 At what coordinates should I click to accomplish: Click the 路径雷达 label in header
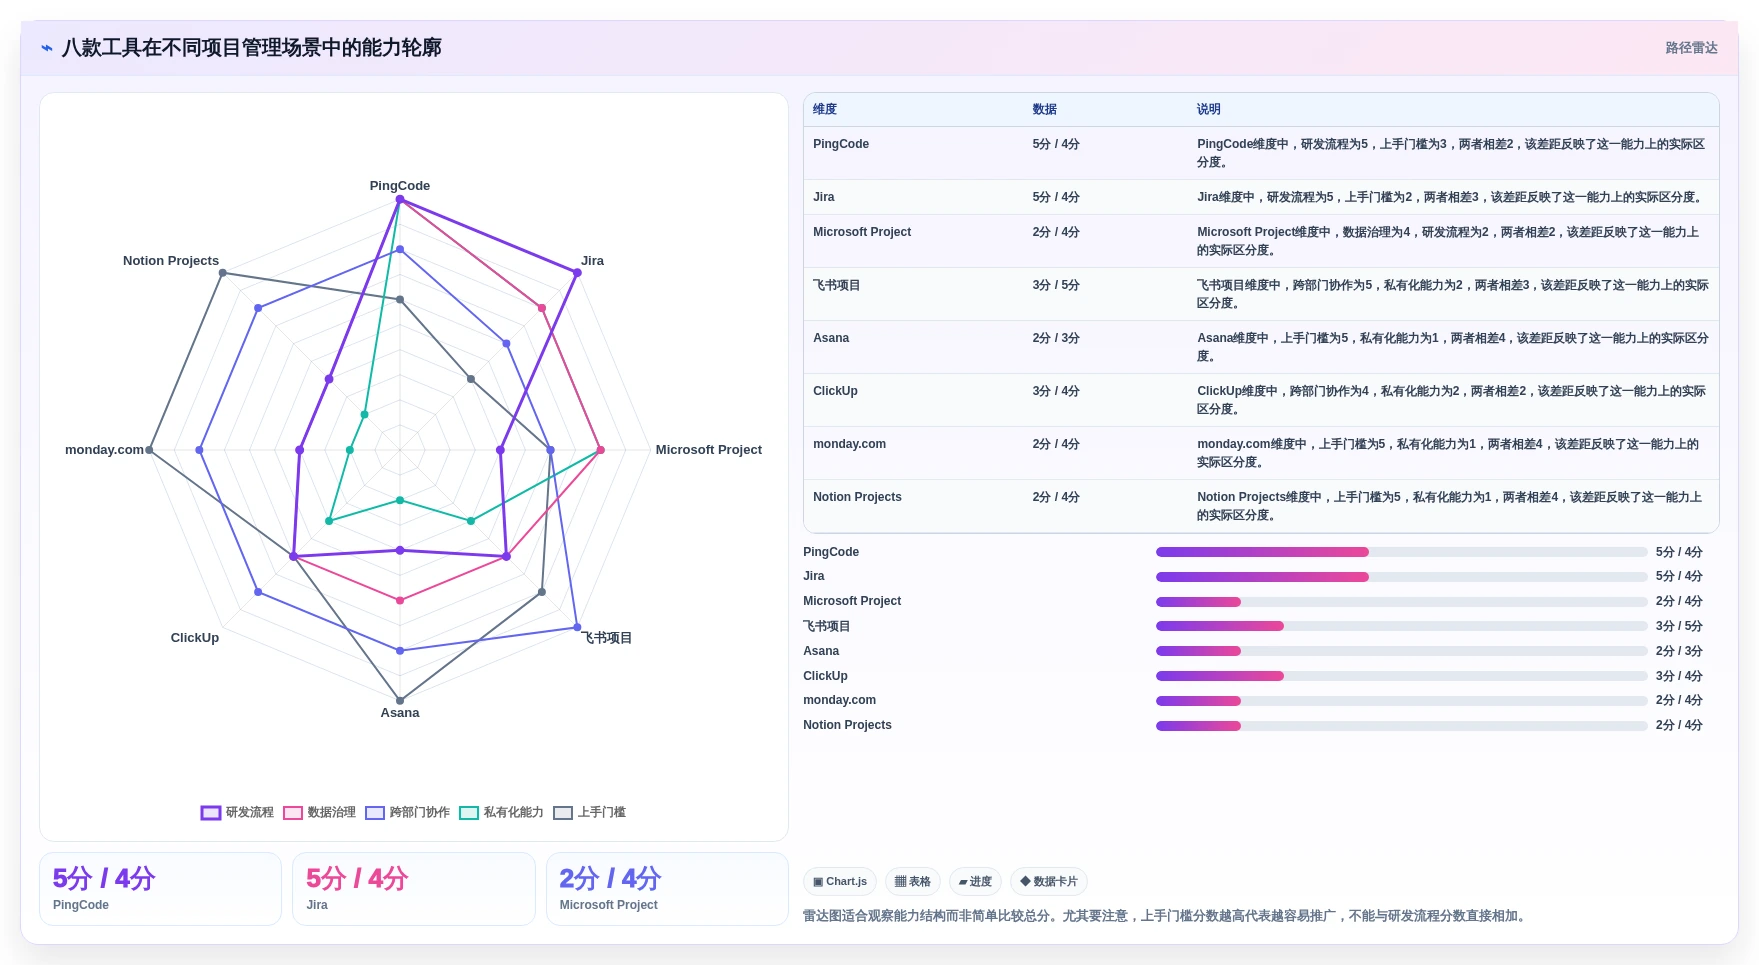1691,48
